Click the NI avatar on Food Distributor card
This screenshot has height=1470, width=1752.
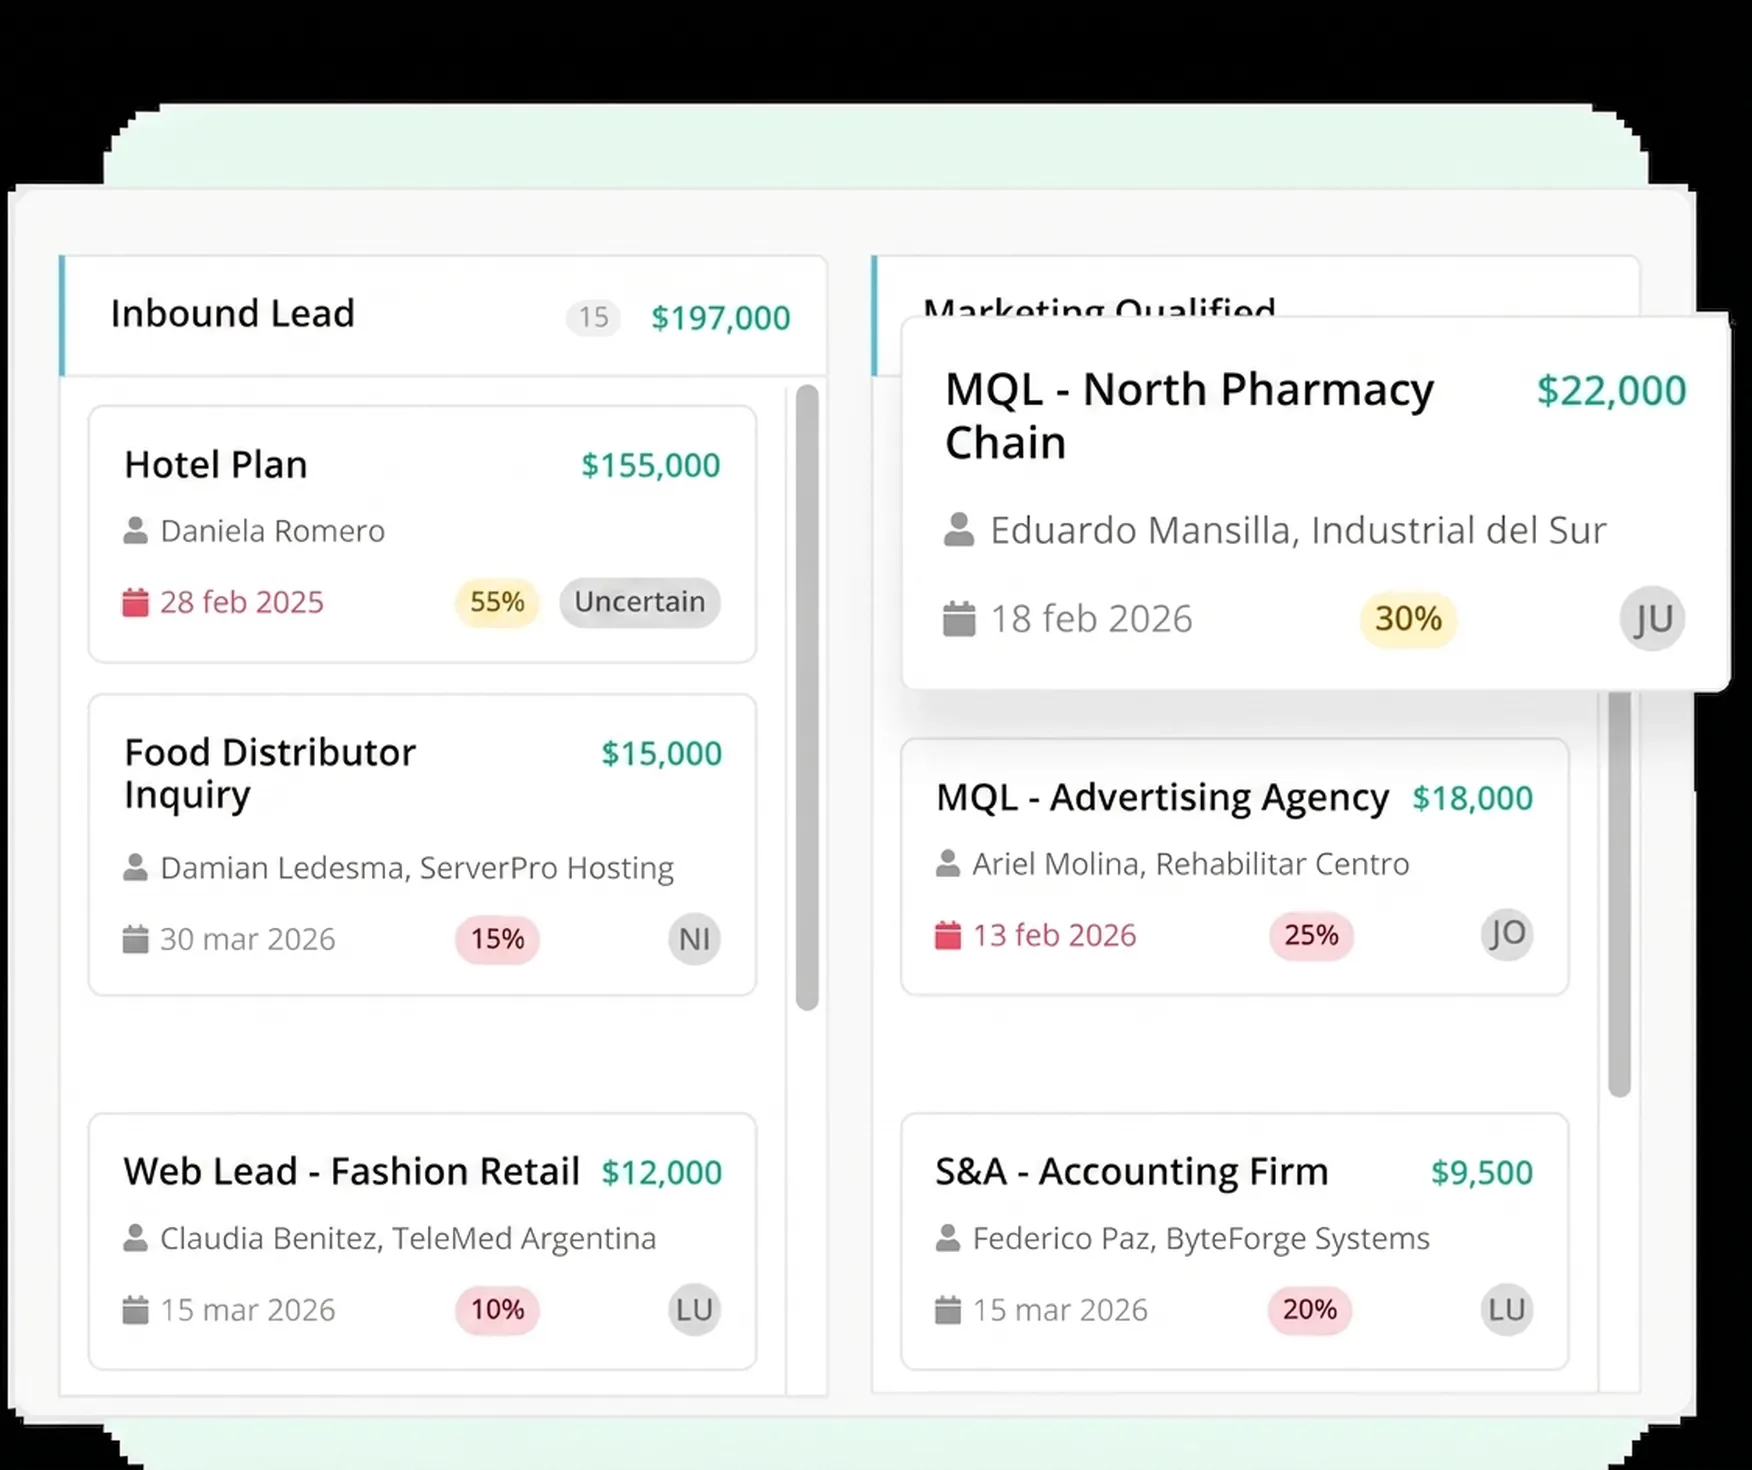(694, 939)
